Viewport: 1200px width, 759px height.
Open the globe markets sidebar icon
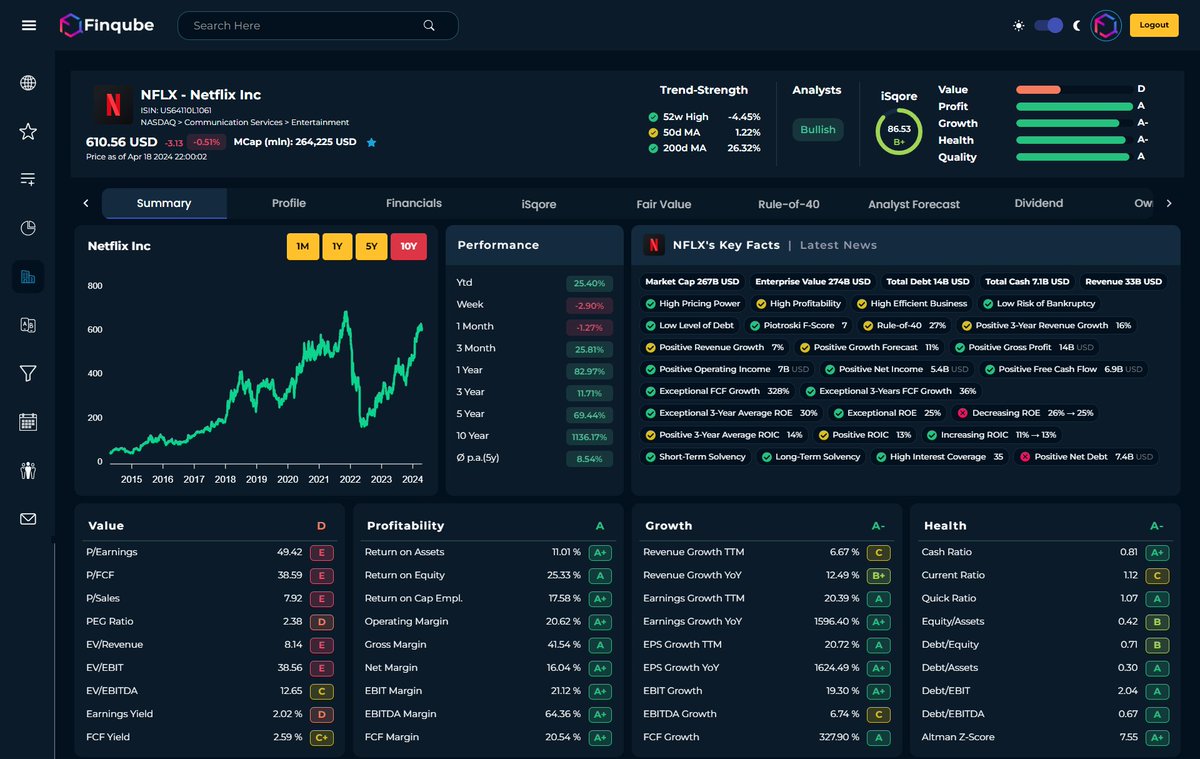point(28,83)
